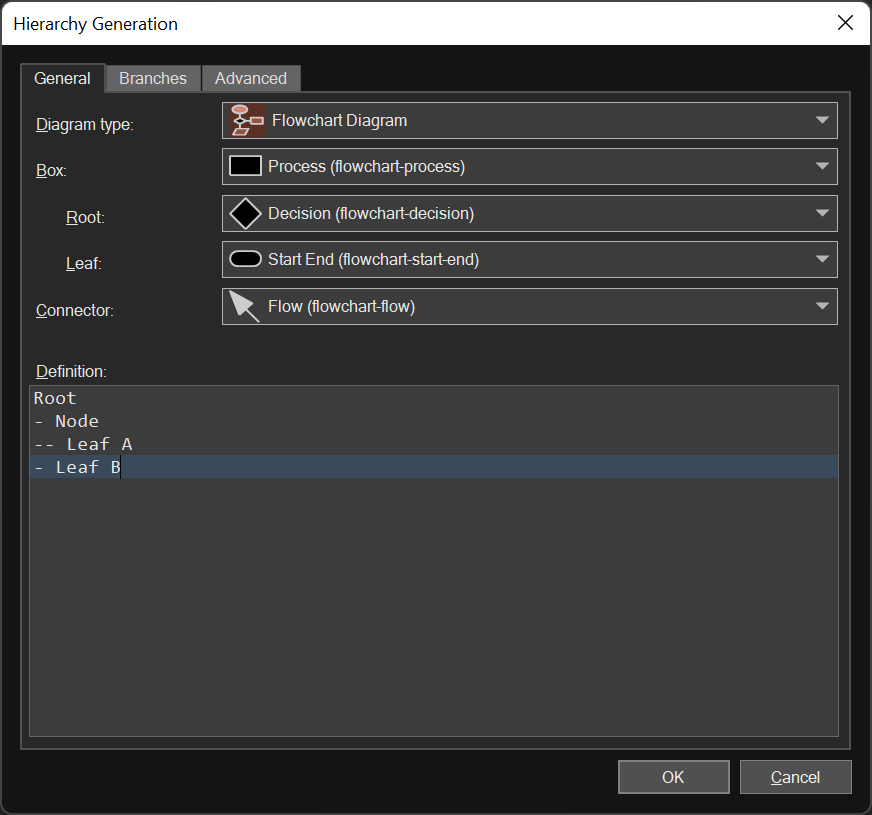Click the Process box rectangle icon
The width and height of the screenshot is (872, 815).
pos(245,167)
